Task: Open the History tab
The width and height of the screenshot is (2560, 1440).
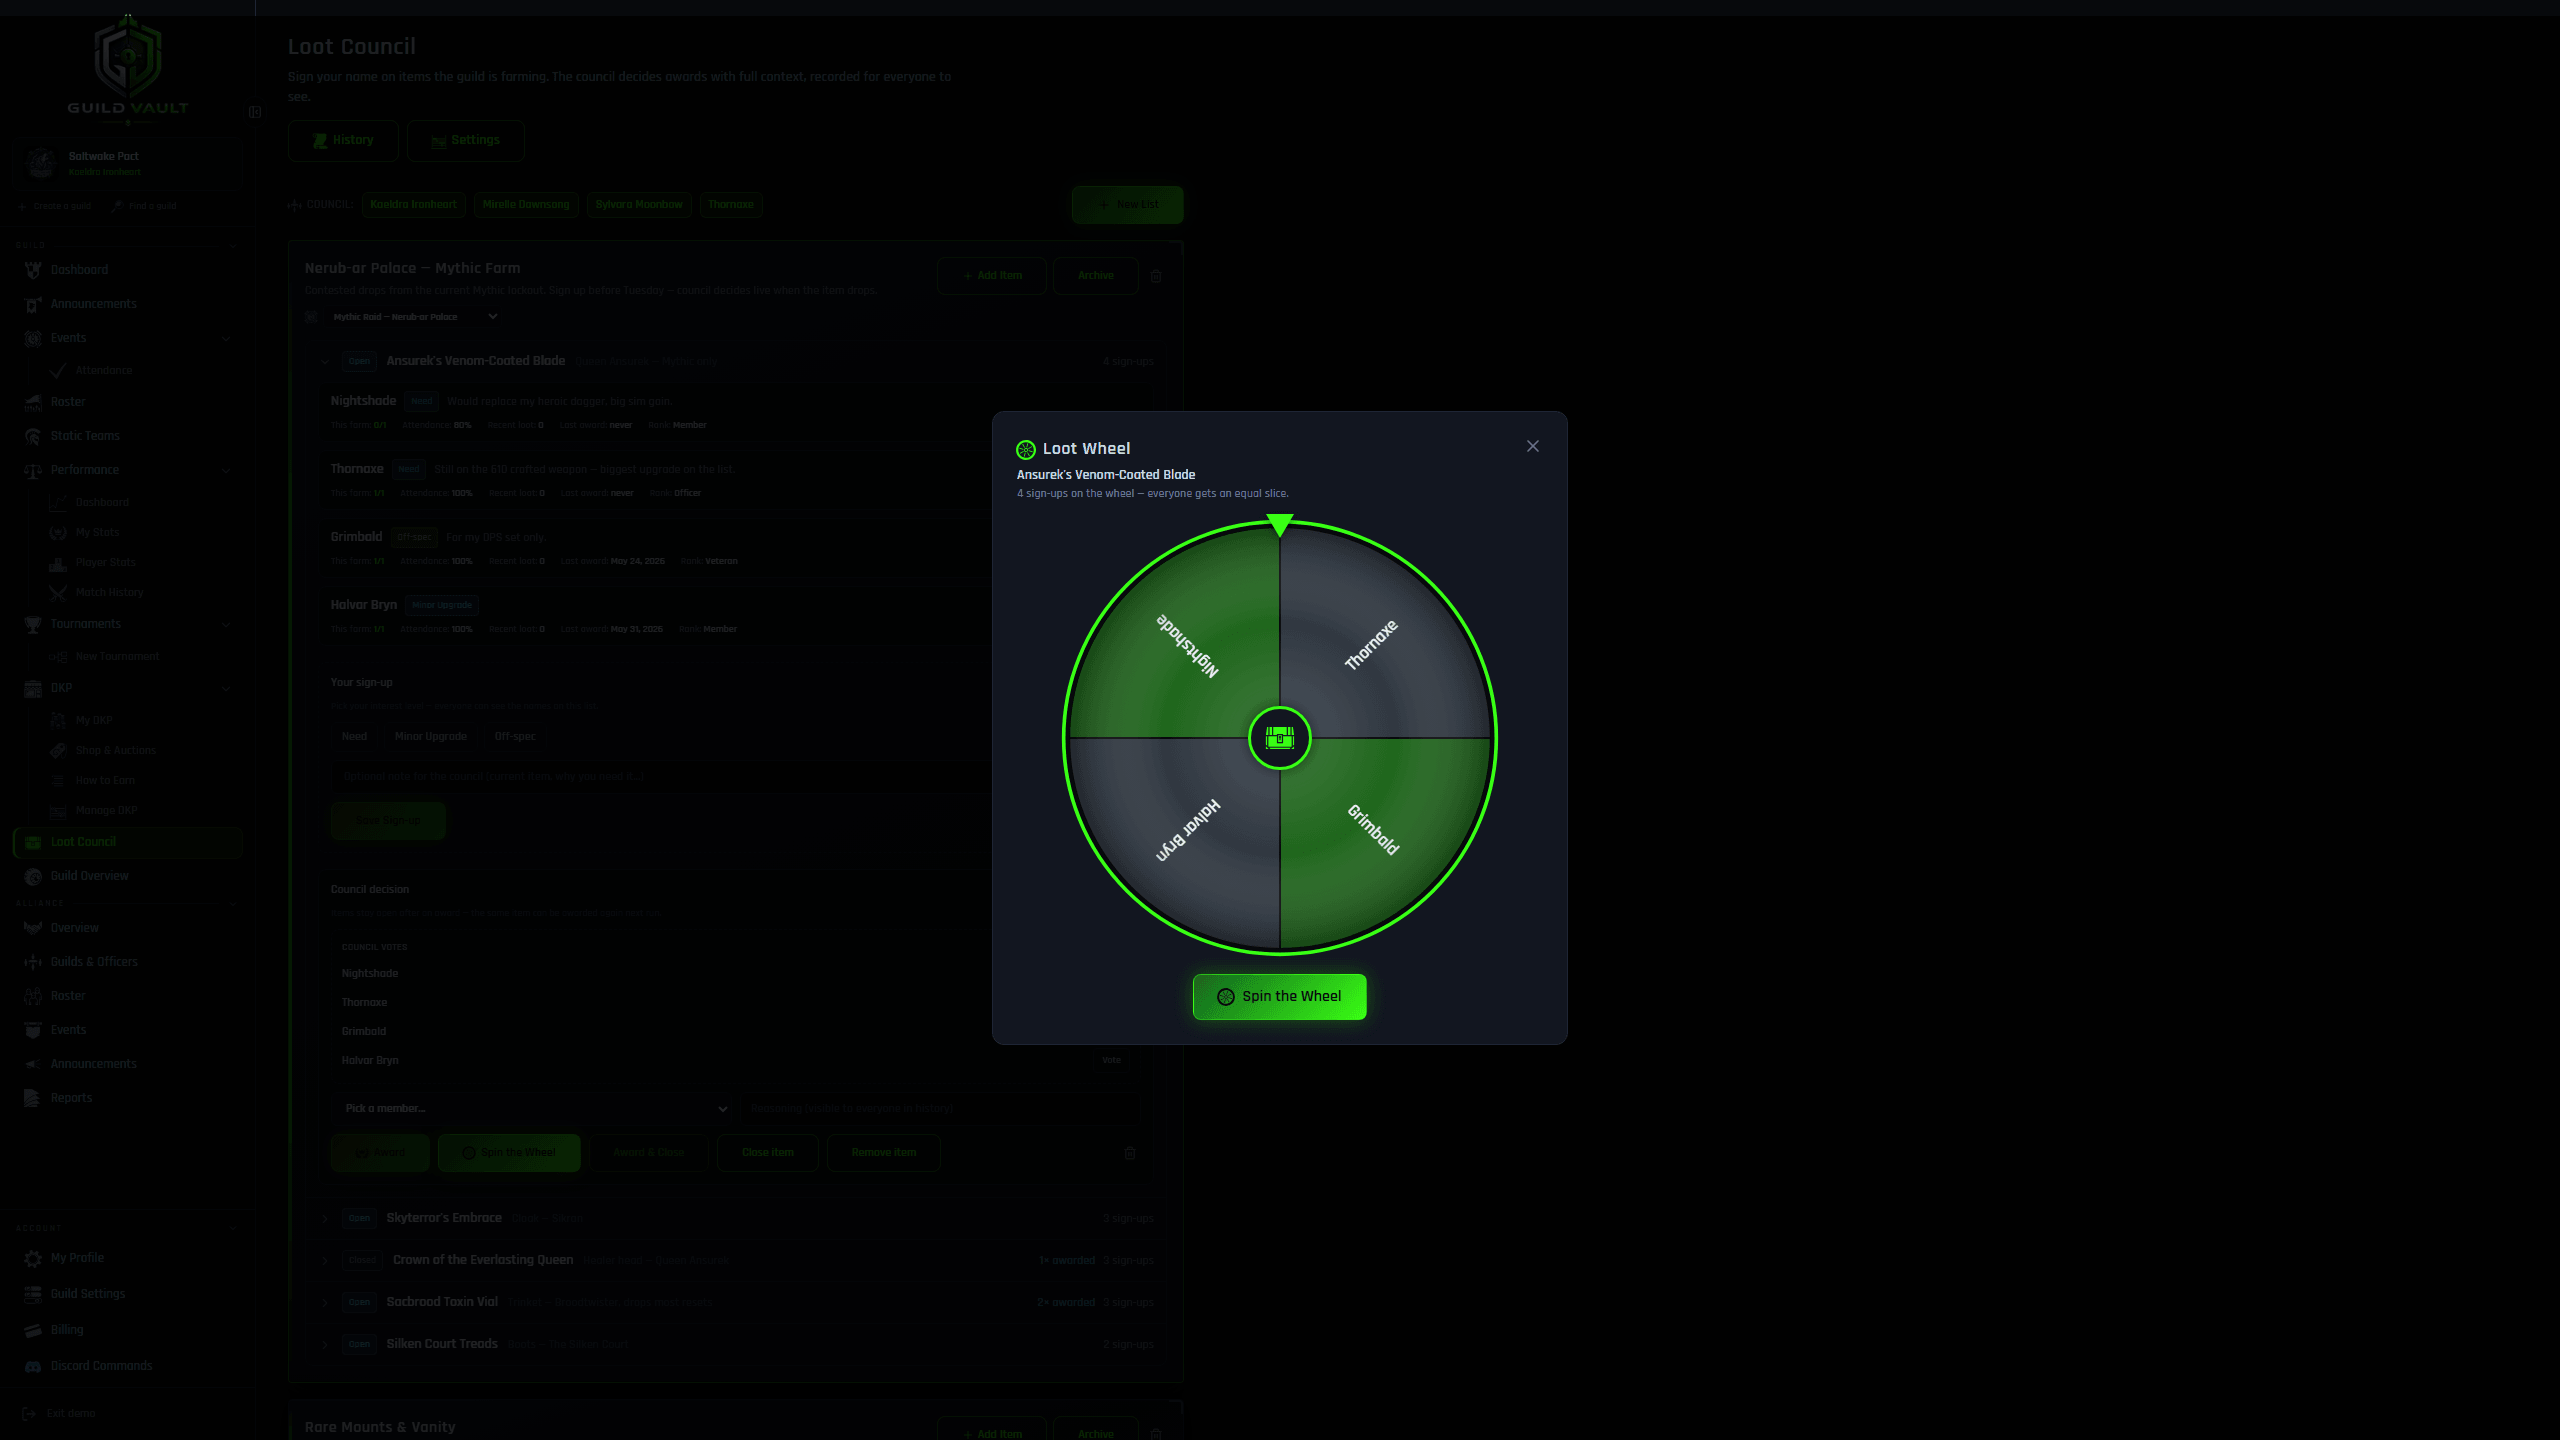Action: 343,141
